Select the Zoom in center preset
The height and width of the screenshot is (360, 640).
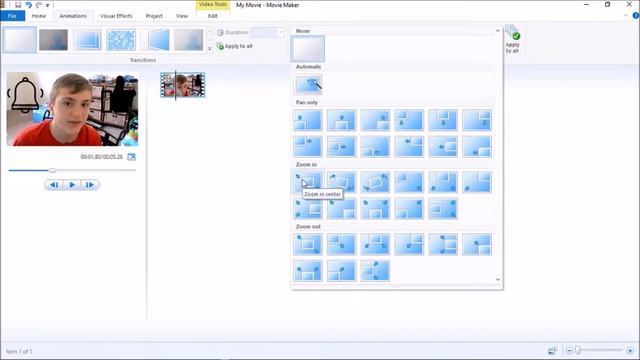[308, 182]
